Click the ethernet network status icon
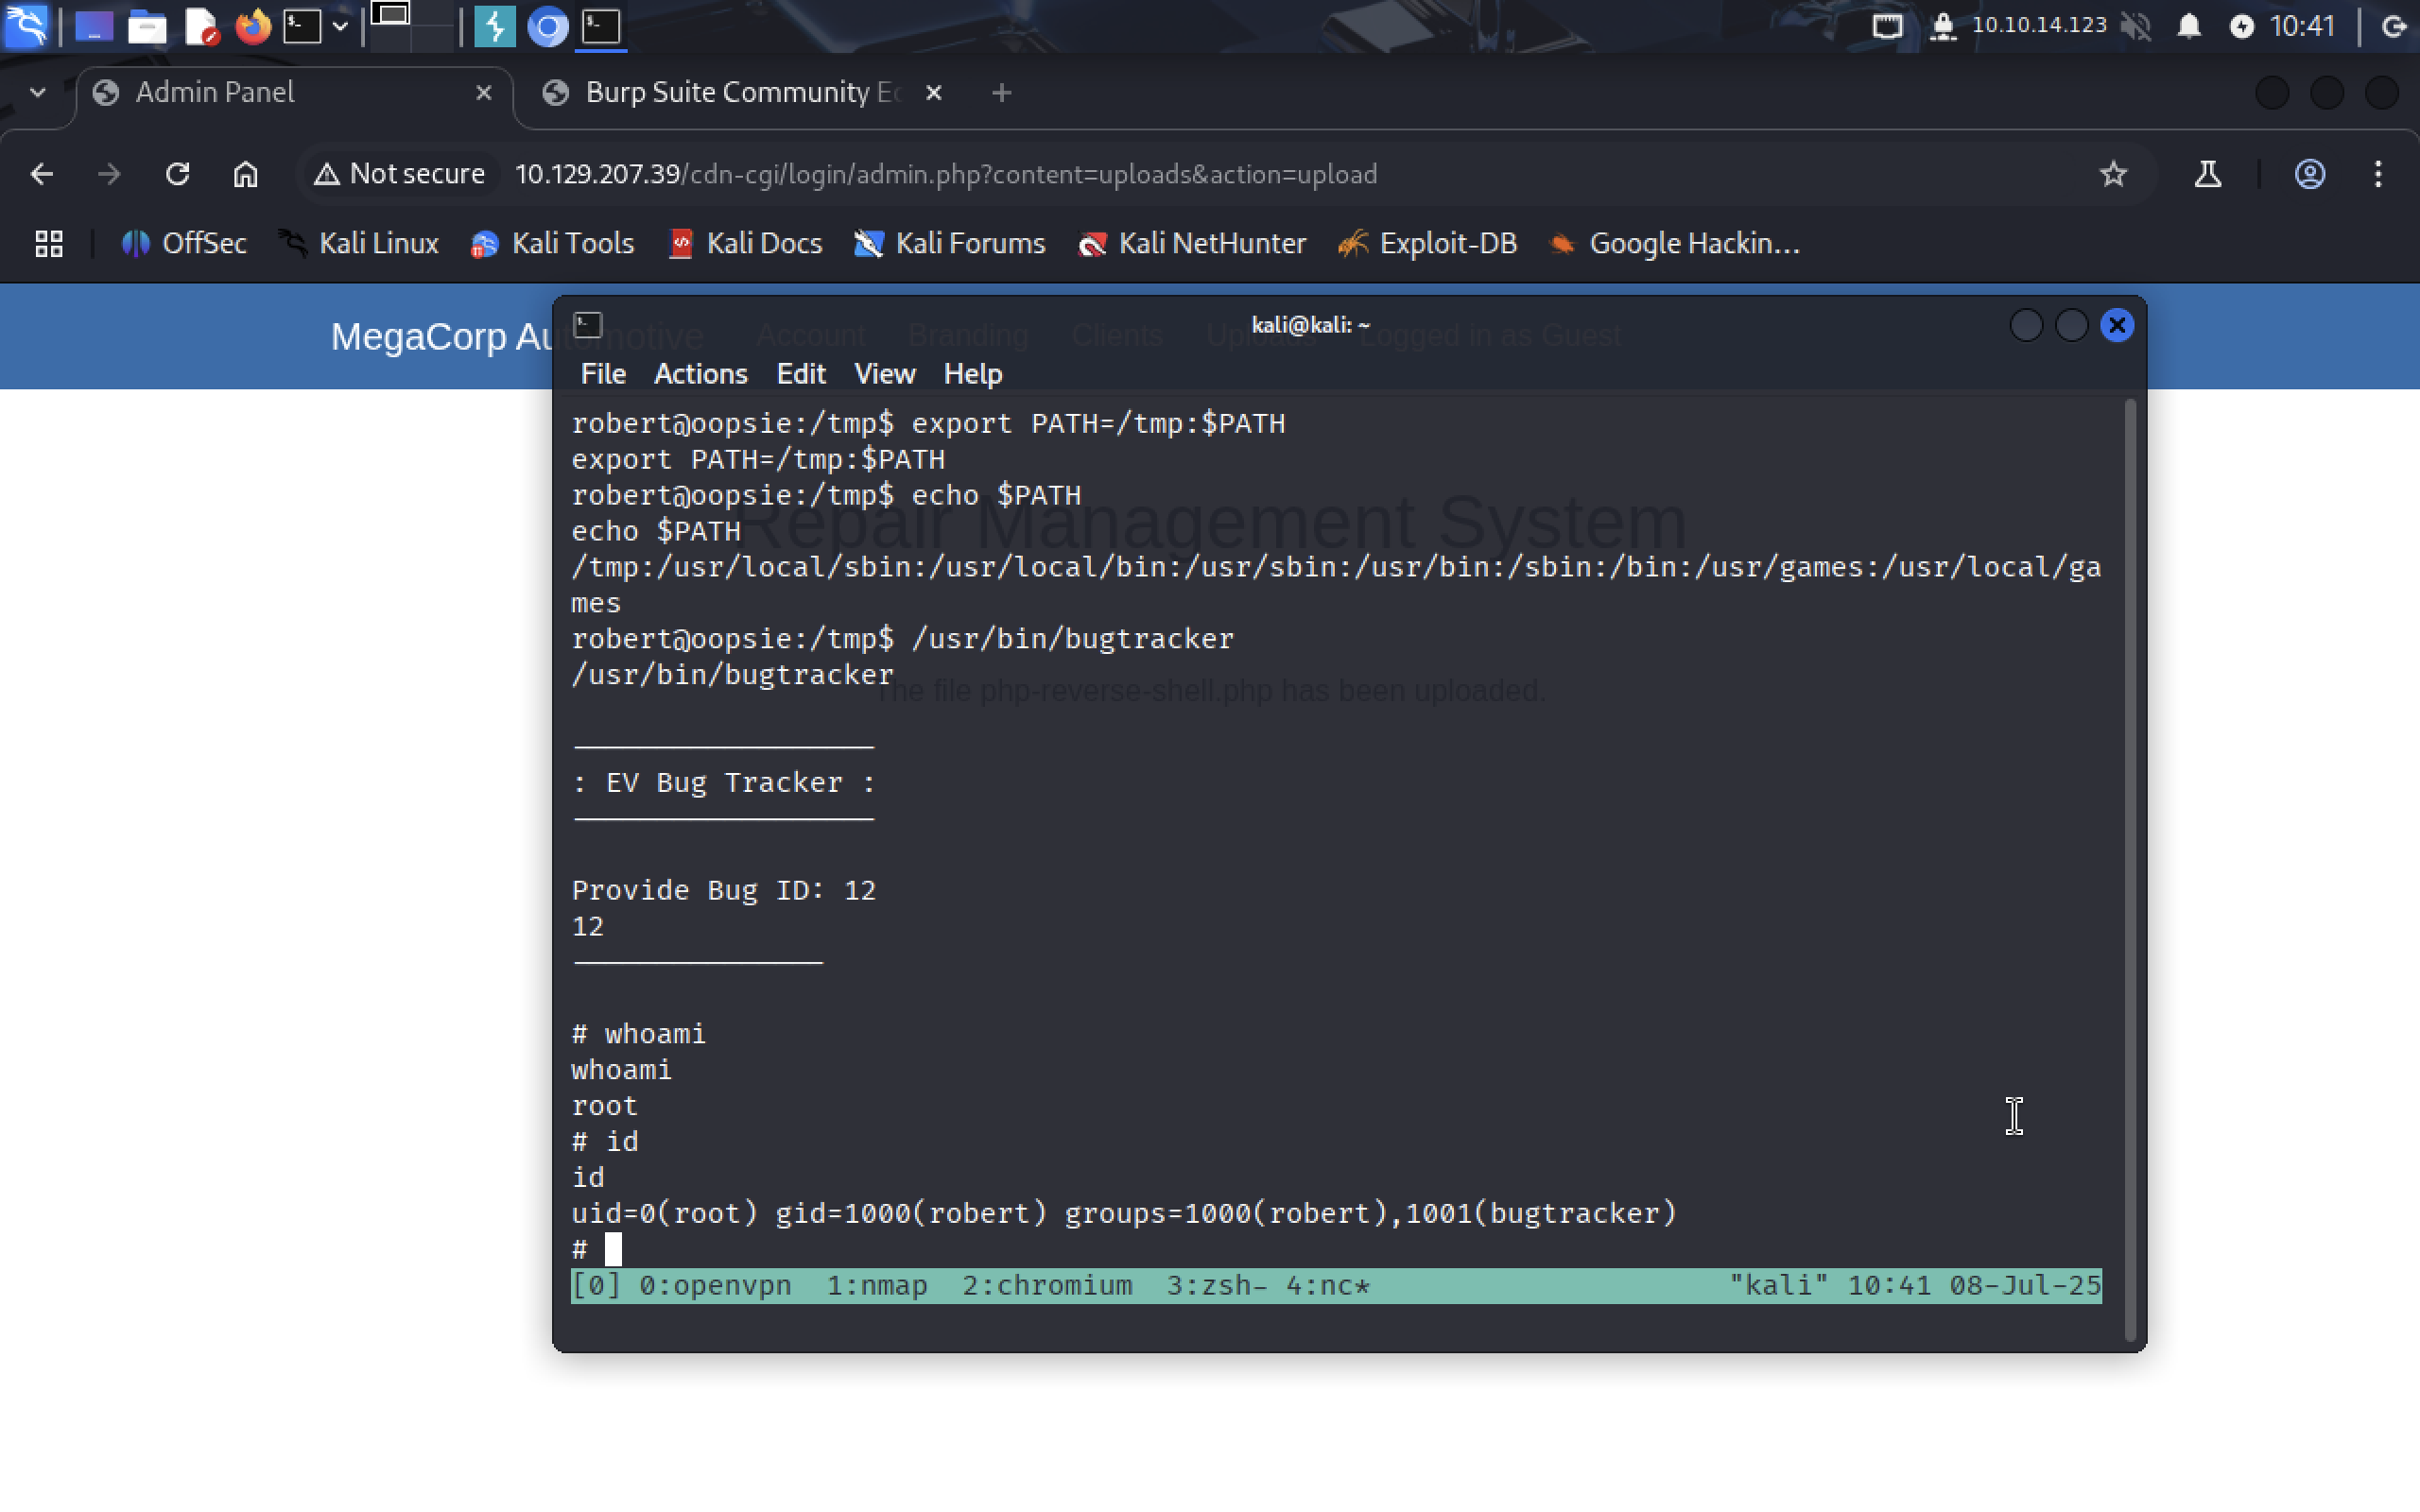 click(x=1887, y=26)
